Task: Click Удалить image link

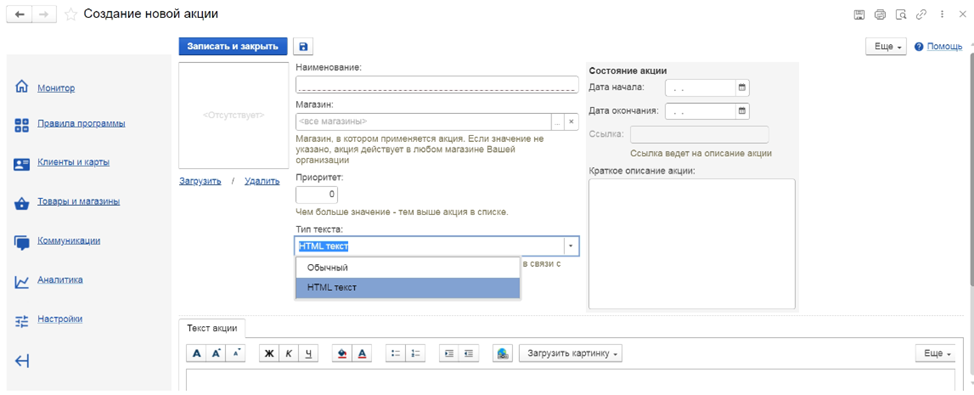Action: (262, 181)
